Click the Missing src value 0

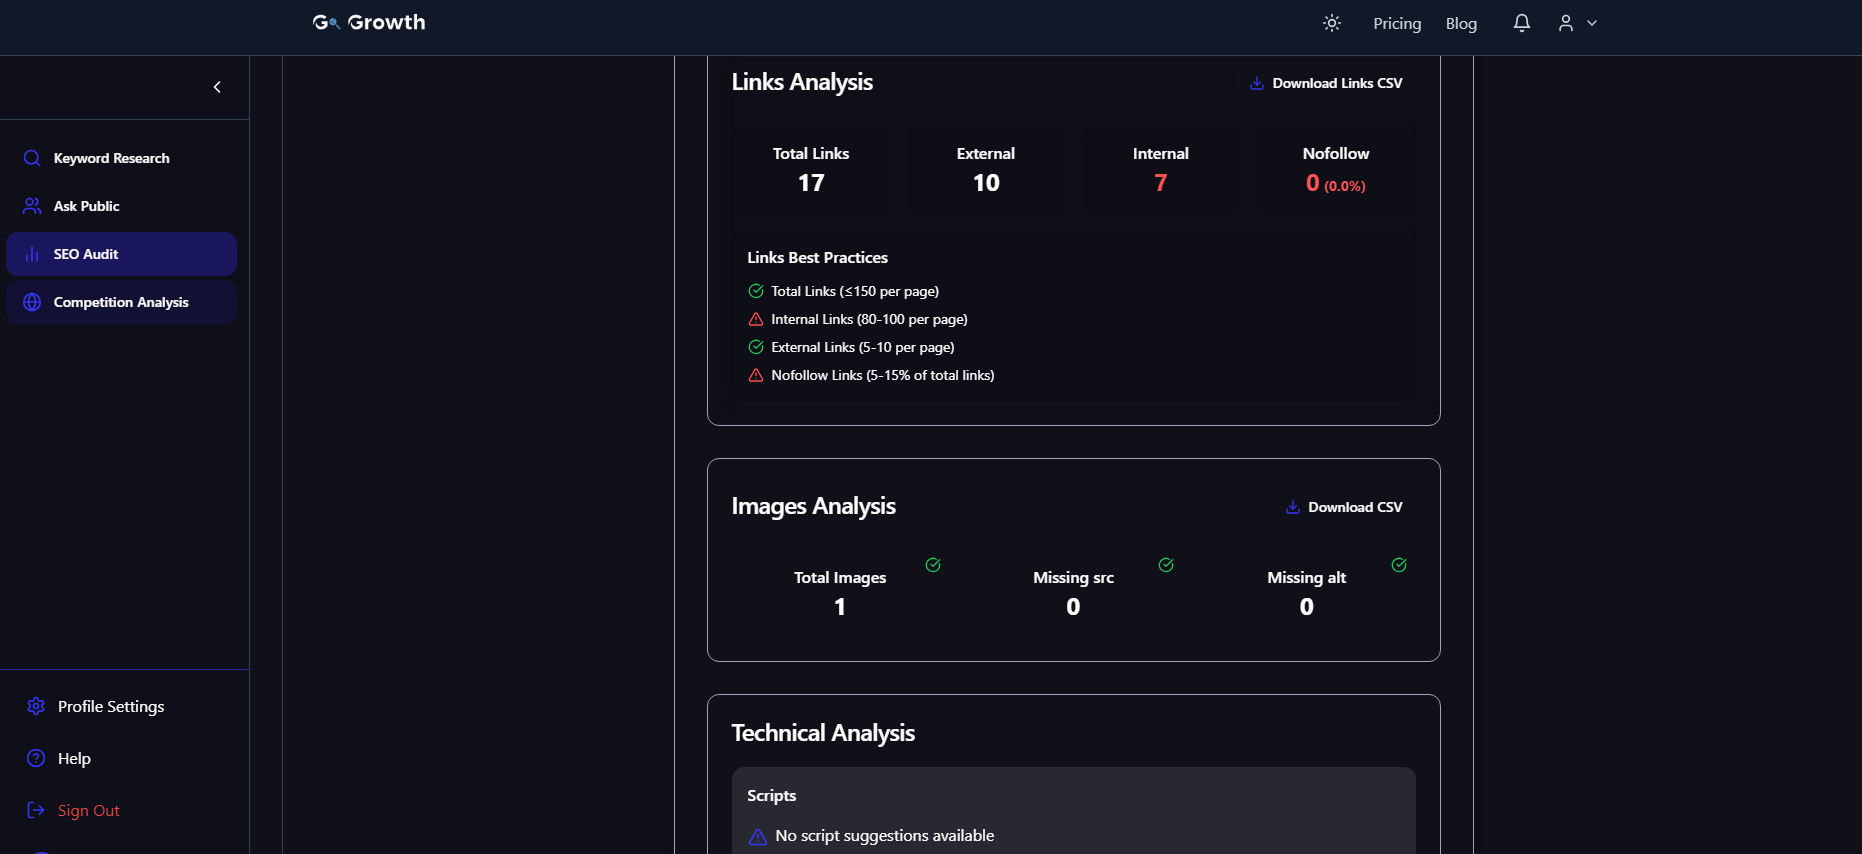click(1073, 607)
